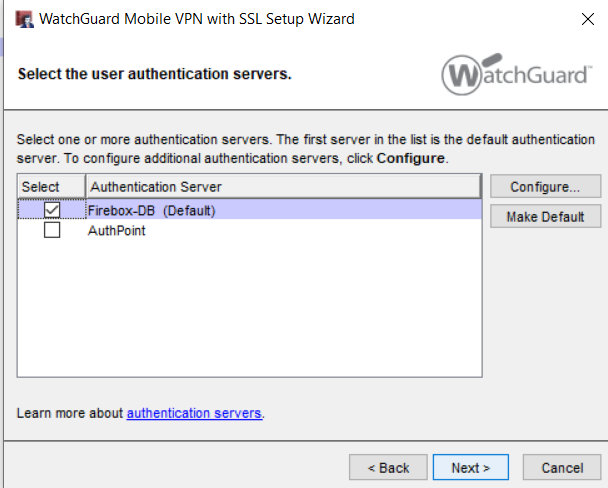
Task: Open the authentication servers help link
Action: (194, 413)
